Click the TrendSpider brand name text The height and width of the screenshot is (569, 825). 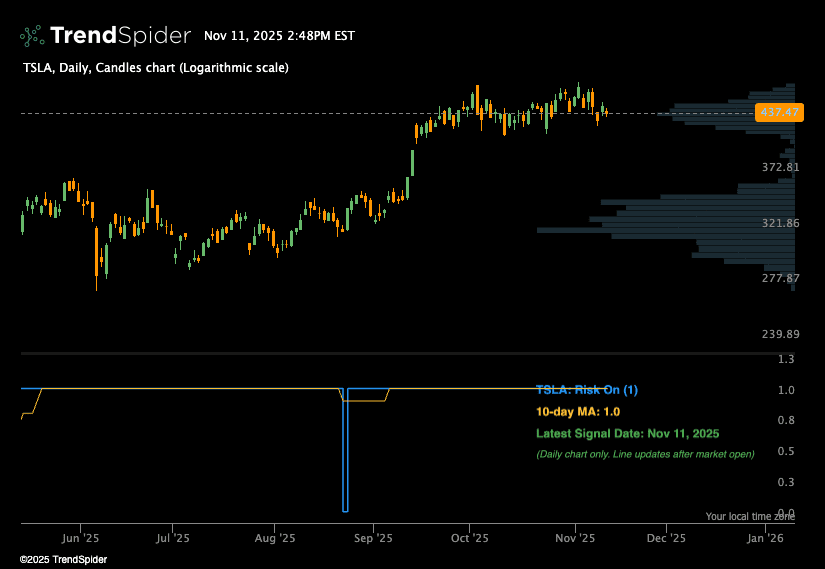point(120,36)
